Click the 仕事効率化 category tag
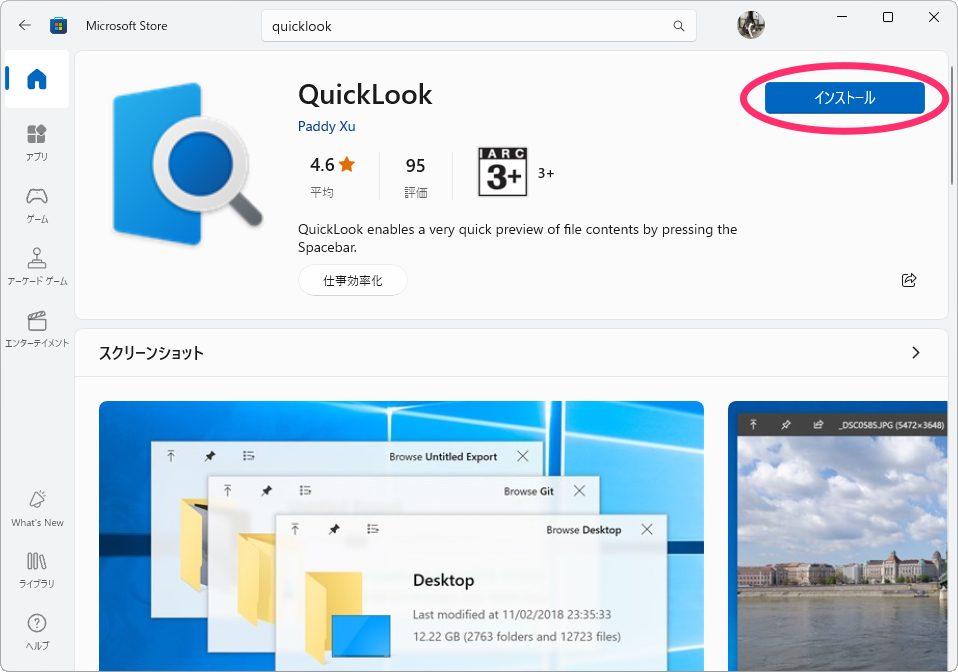The width and height of the screenshot is (958, 672). pyautogui.click(x=353, y=280)
